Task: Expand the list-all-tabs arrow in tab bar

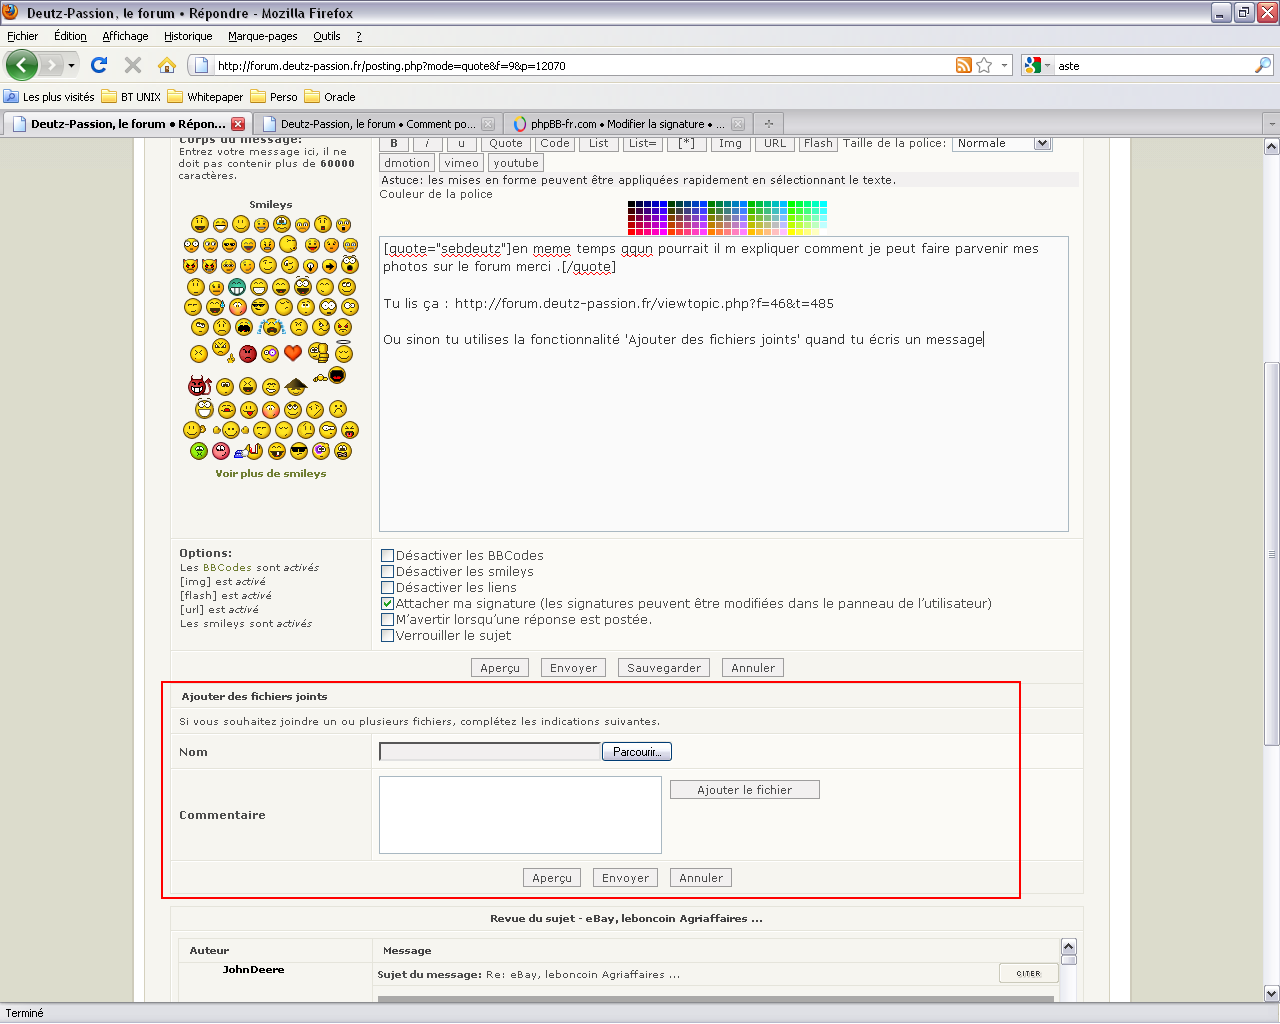Action: click(x=1271, y=124)
